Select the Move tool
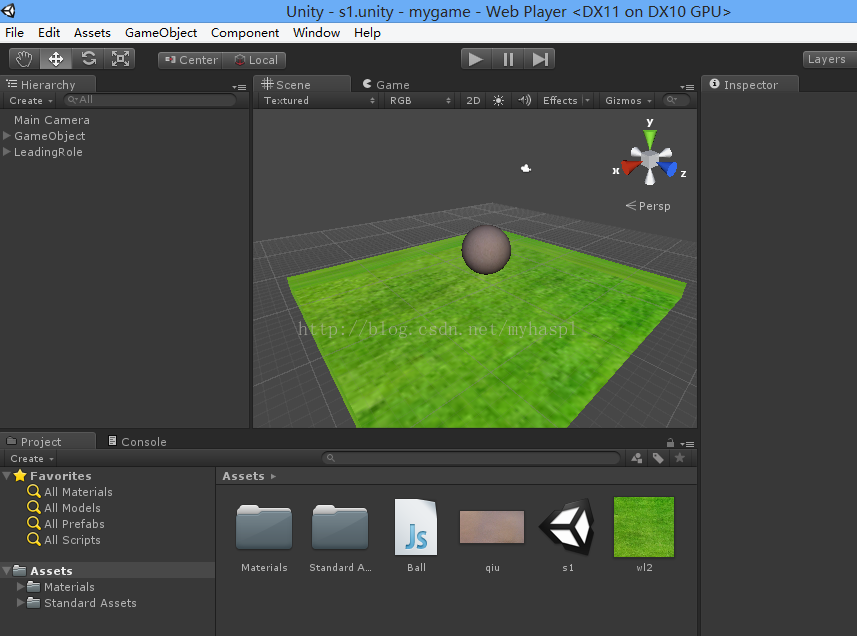Screen dimensions: 857x636 point(56,59)
